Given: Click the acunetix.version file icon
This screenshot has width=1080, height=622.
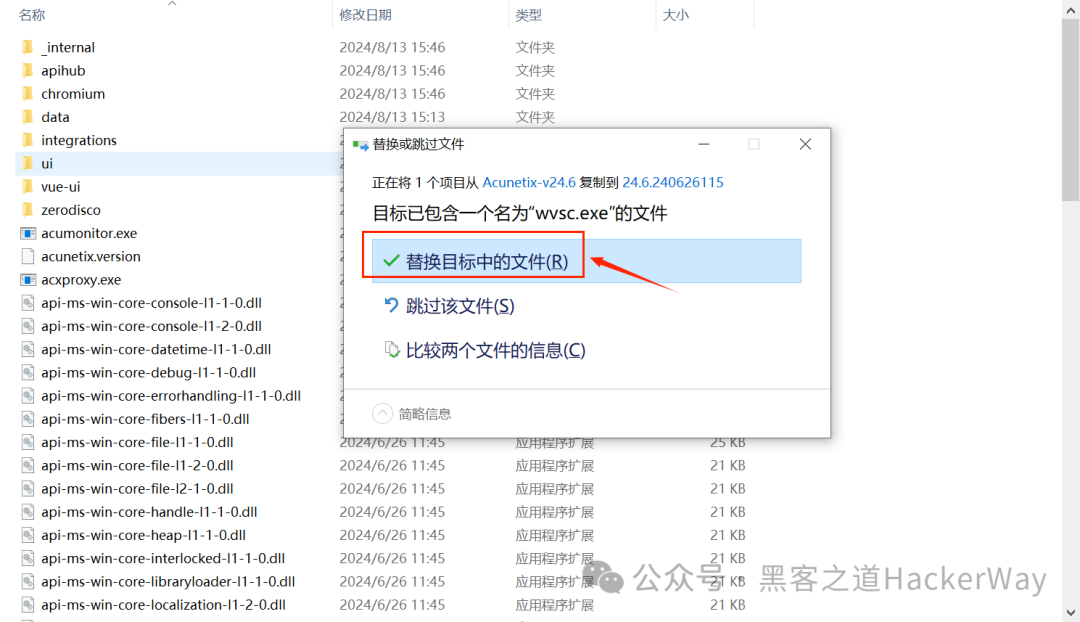Looking at the screenshot, I should tap(28, 256).
